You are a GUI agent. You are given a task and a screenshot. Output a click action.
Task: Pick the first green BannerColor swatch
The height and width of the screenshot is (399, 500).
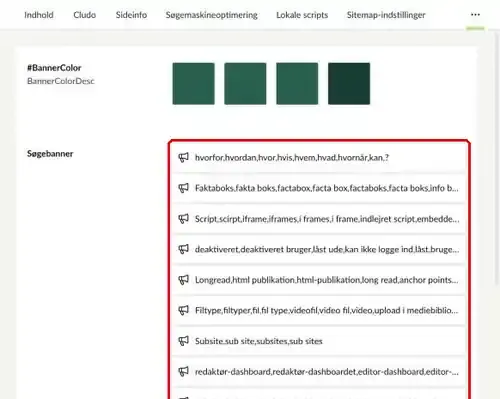(194, 84)
